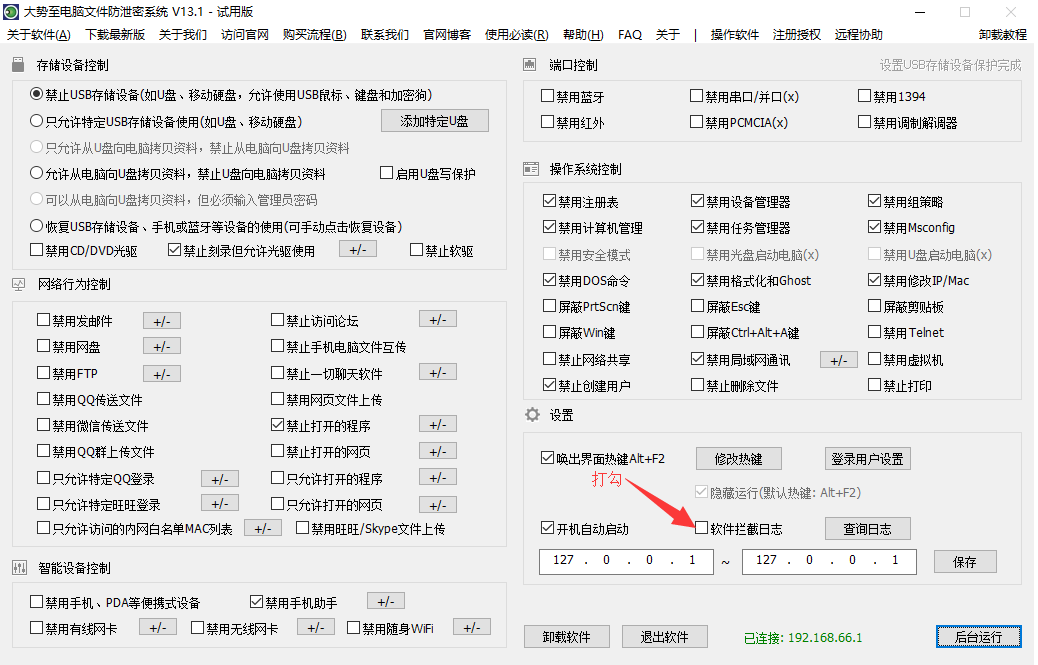Click the 智能设备控制 sliders icon
Viewport: 1038px width, 665px height.
19,568
